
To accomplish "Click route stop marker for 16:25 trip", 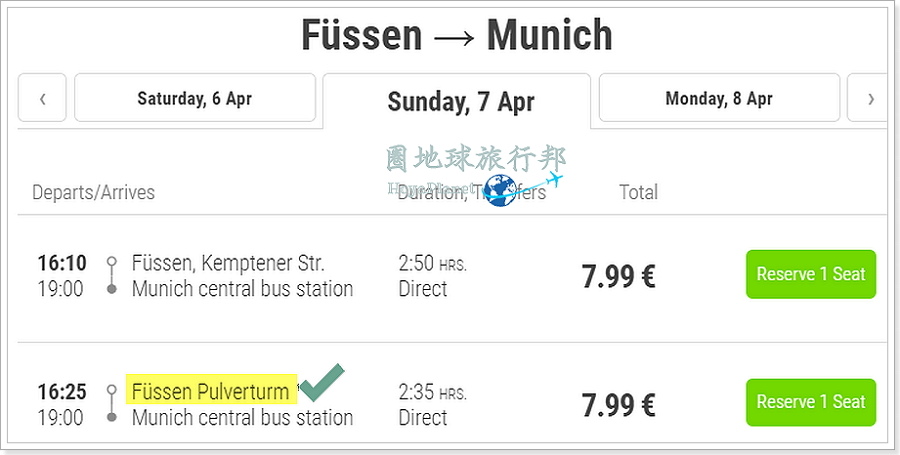I will coord(112,404).
